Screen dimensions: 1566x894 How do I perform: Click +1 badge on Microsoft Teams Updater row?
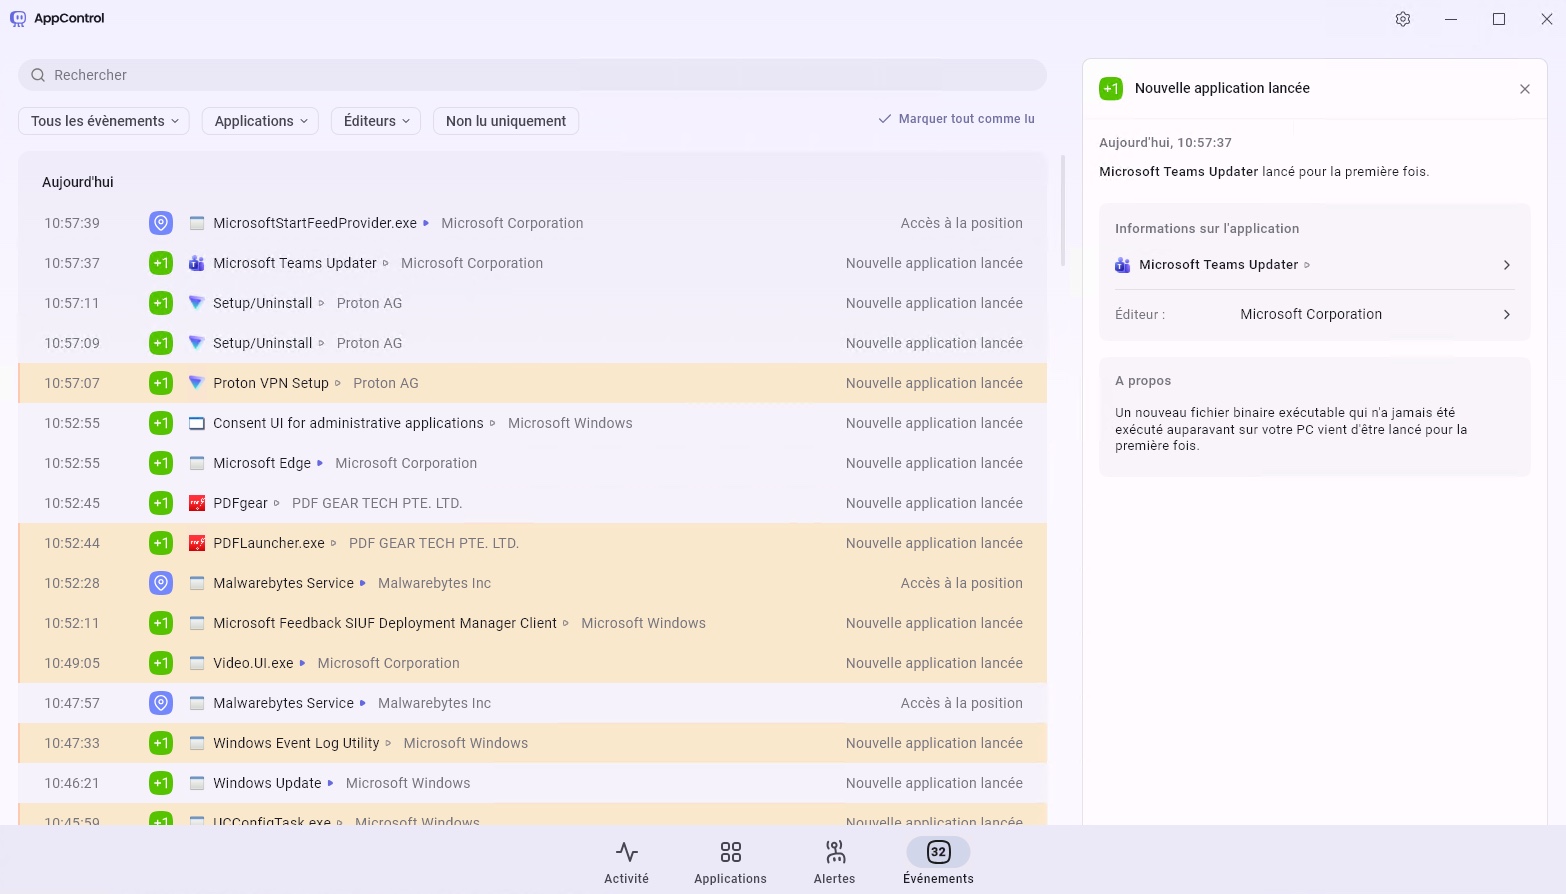tap(161, 263)
